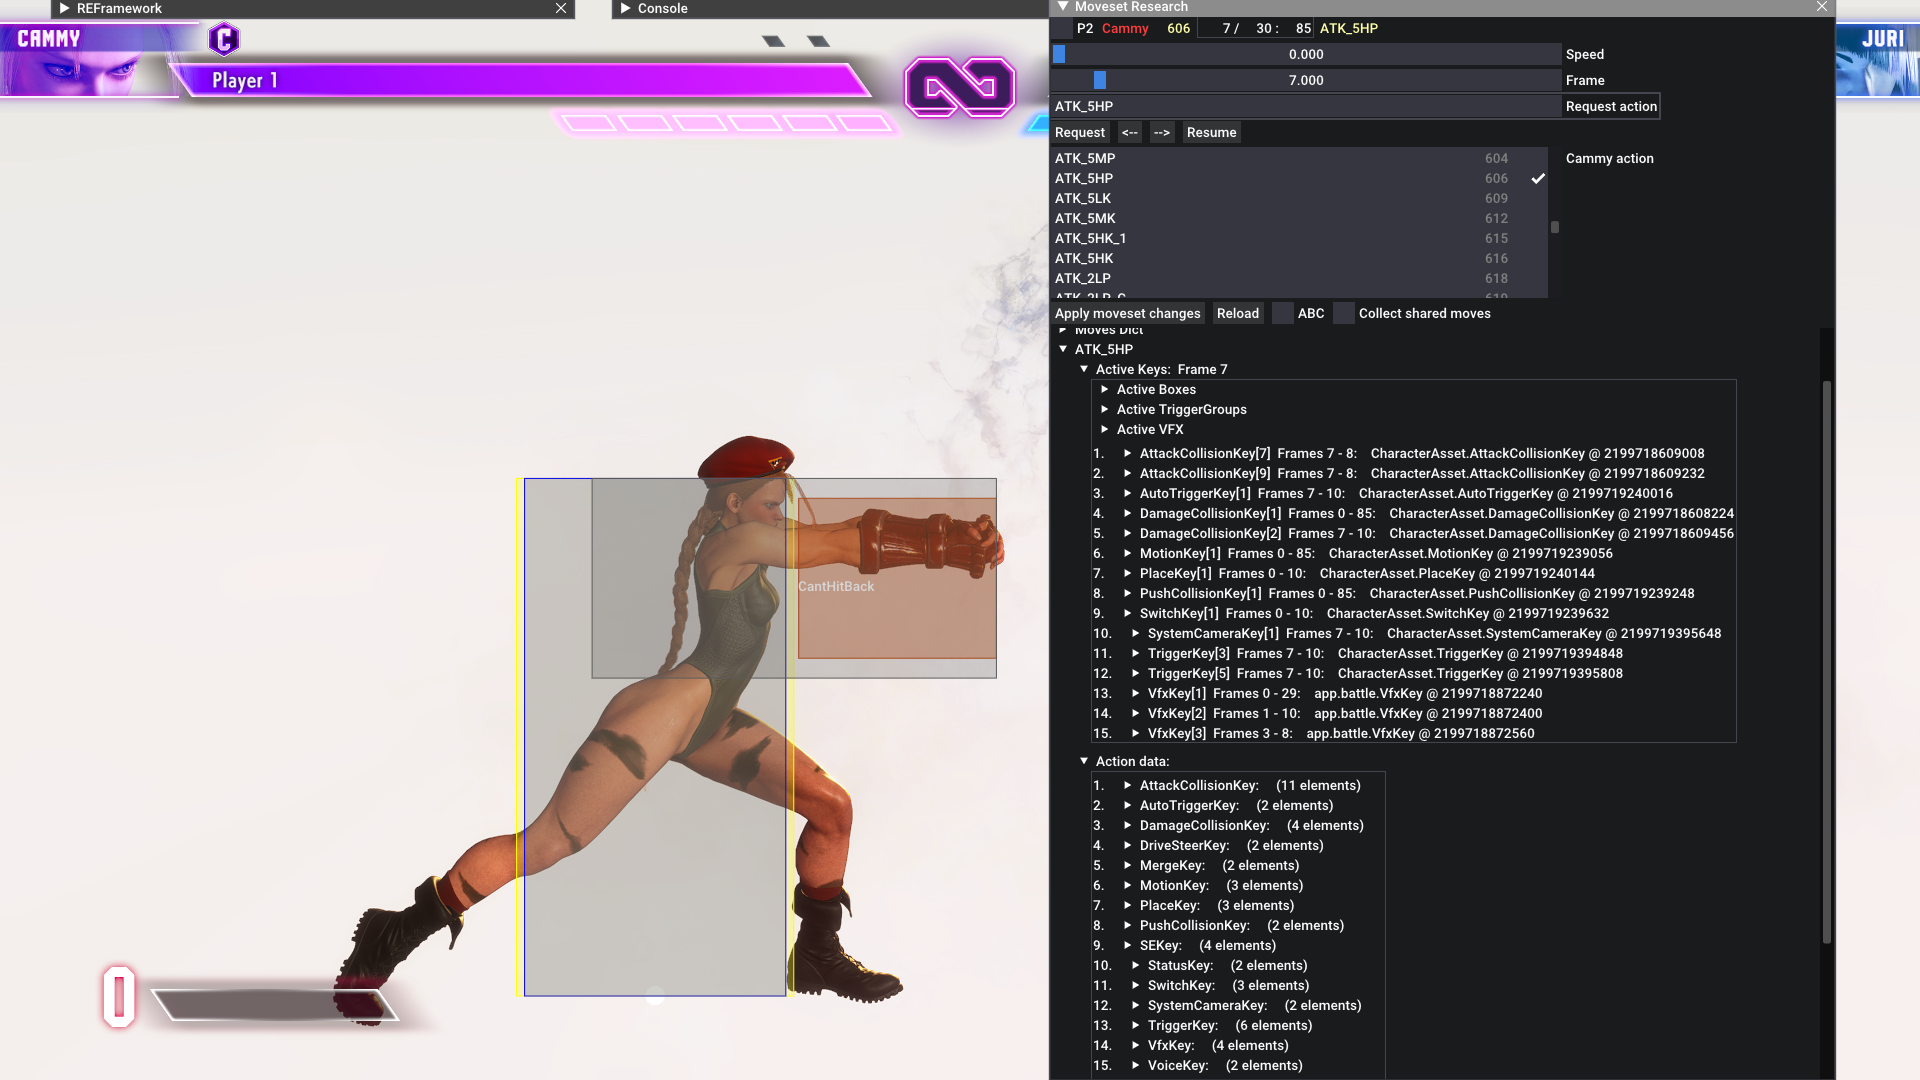Step forward with the --> arrow button
Image resolution: width=1920 pixels, height=1080 pixels.
(x=1161, y=132)
